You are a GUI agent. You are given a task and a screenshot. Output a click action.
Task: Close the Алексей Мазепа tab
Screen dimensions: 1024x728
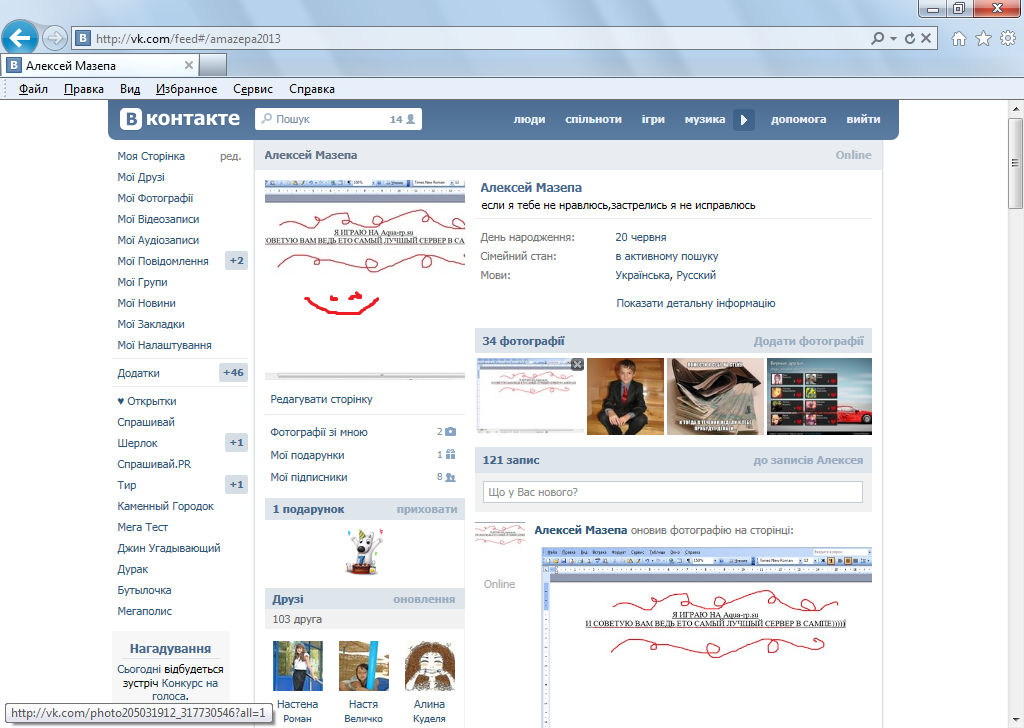coord(189,65)
